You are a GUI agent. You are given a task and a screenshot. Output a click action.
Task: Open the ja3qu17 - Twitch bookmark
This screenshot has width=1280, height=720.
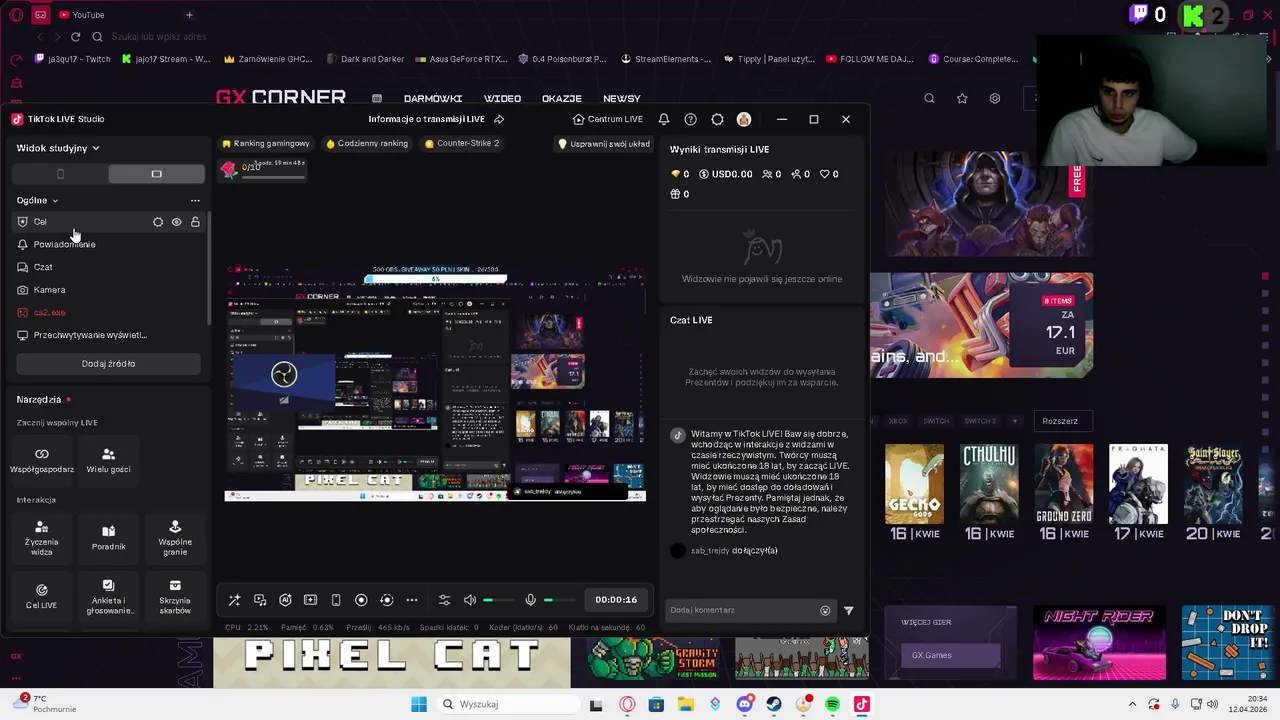tap(73, 59)
